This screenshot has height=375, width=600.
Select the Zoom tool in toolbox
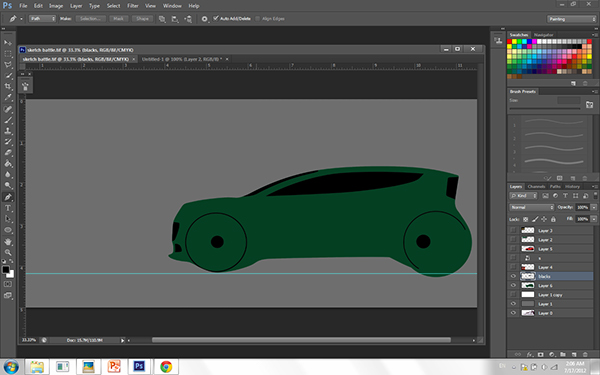click(x=8, y=253)
